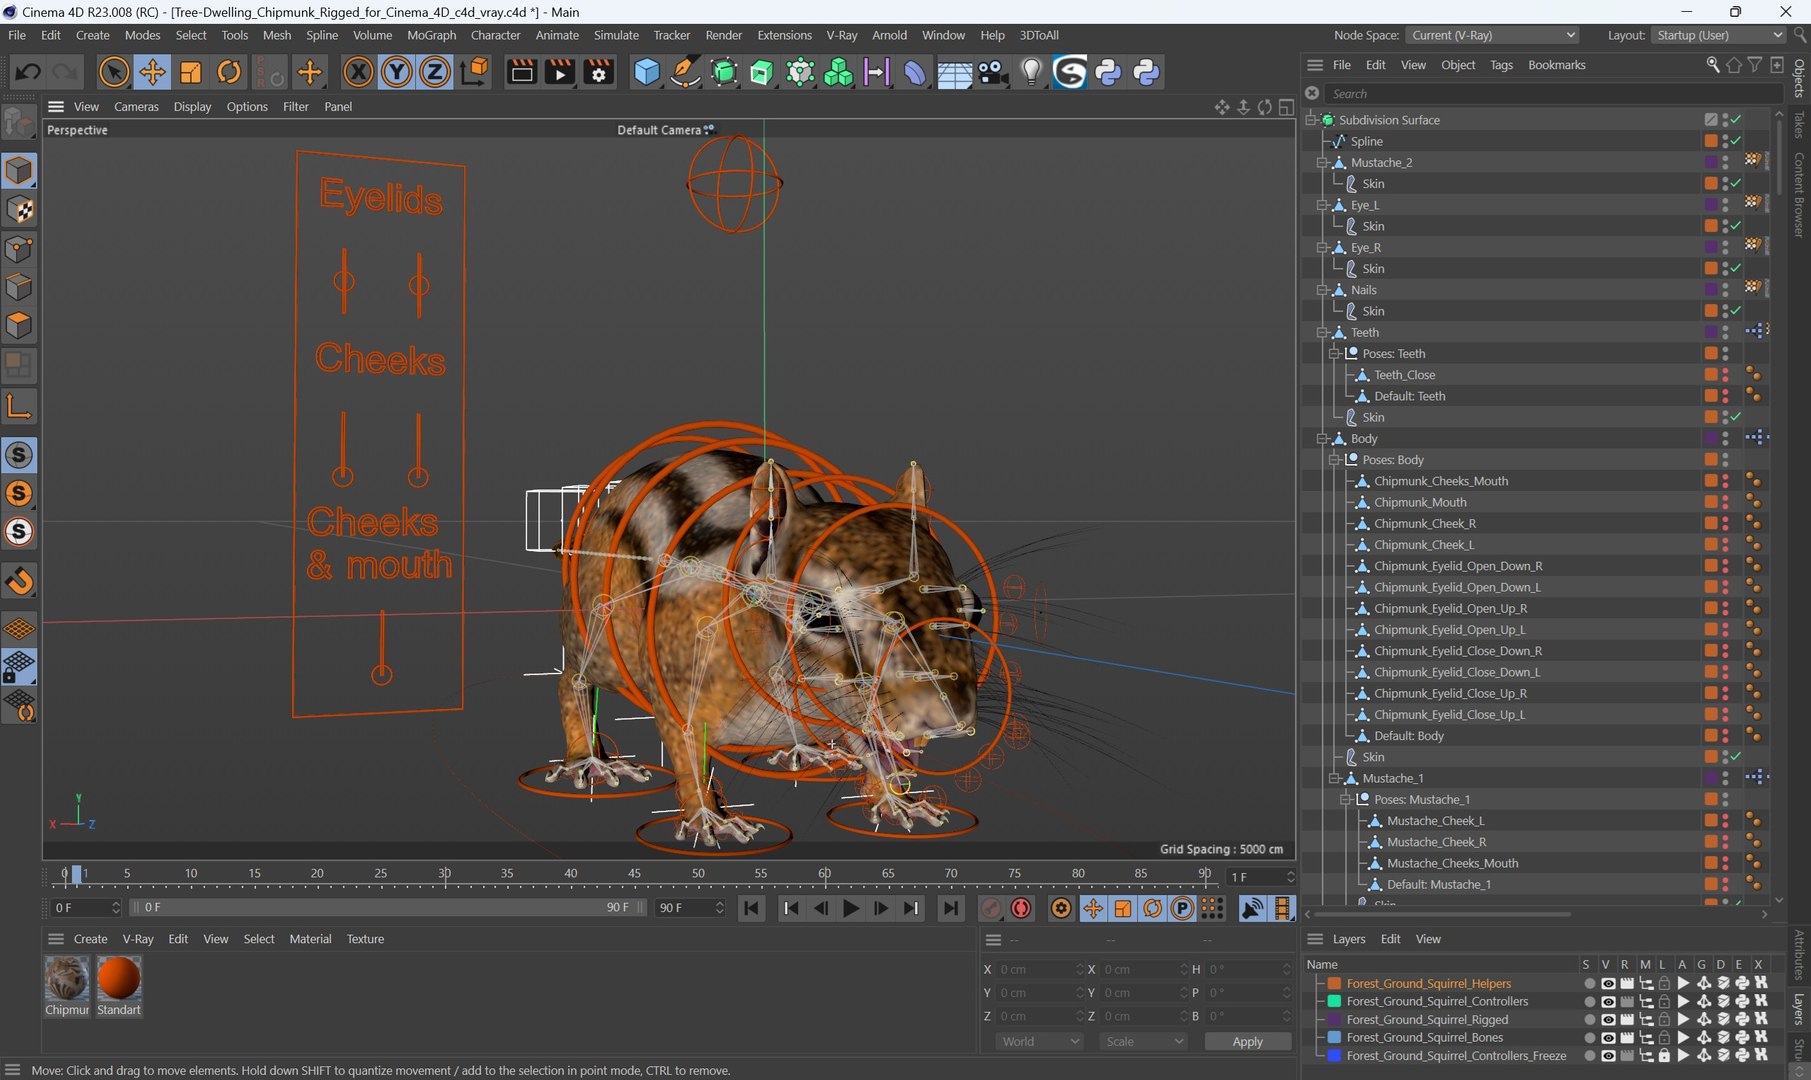The image size is (1811, 1080).
Task: Click the Play Forwards button
Action: [x=850, y=908]
